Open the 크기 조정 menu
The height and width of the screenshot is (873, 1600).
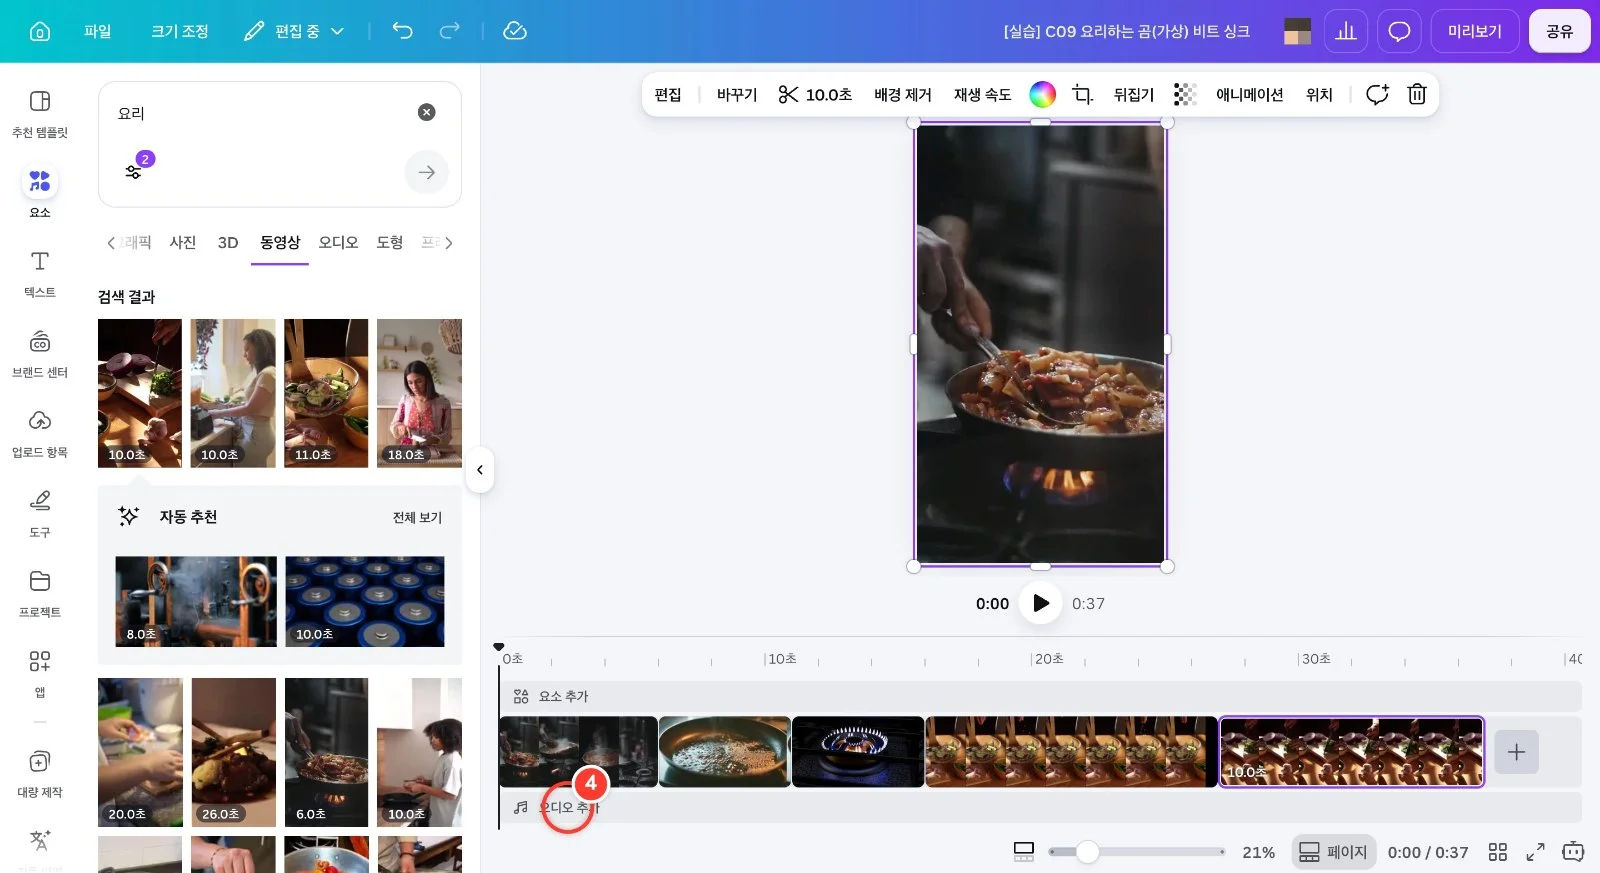click(x=180, y=31)
